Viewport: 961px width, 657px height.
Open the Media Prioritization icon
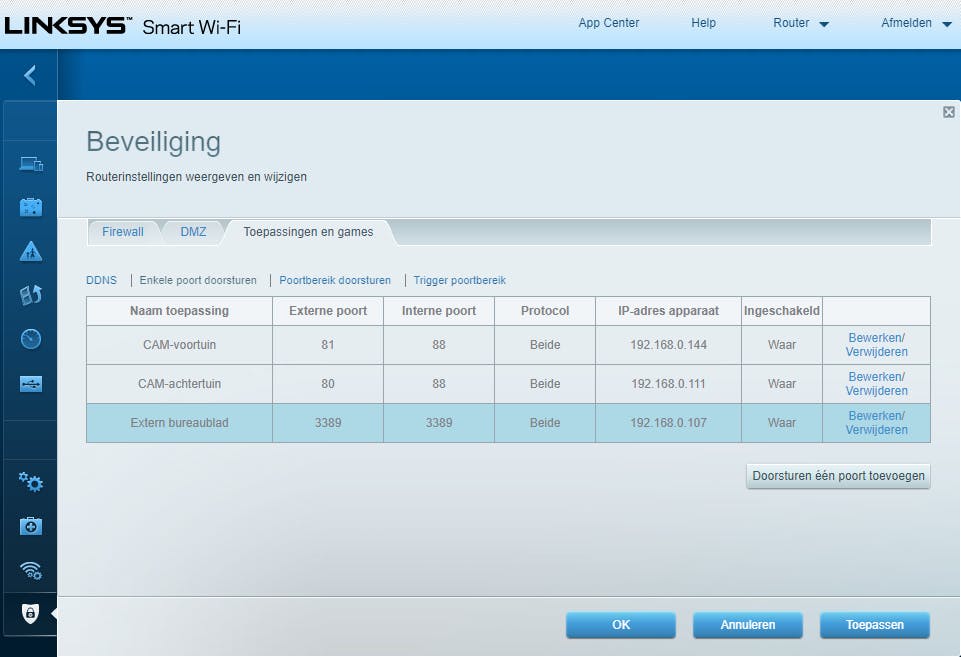[31, 295]
